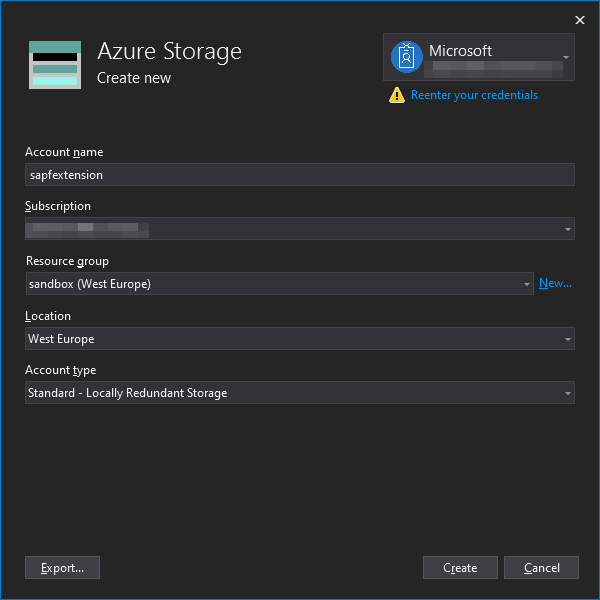Click the yellow warning triangle icon

tap(397, 95)
